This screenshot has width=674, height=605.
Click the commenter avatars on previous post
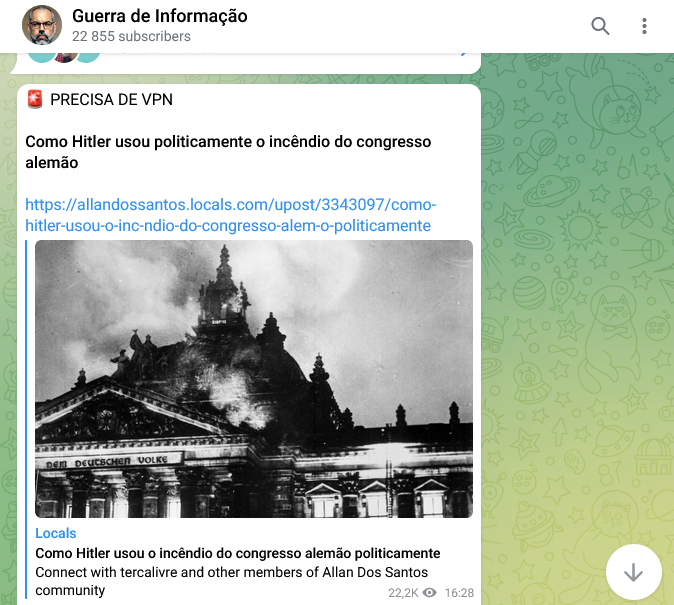[x=64, y=58]
